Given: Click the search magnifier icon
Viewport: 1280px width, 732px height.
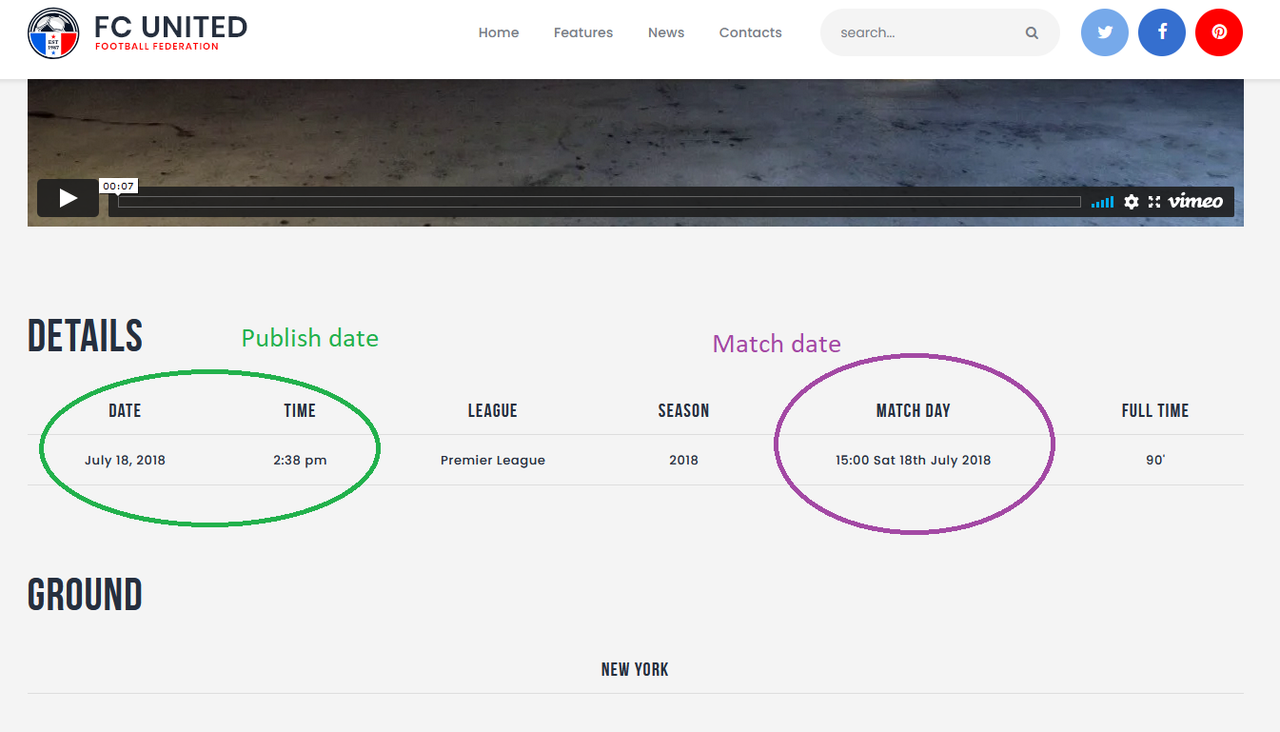Looking at the screenshot, I should 1032,33.
